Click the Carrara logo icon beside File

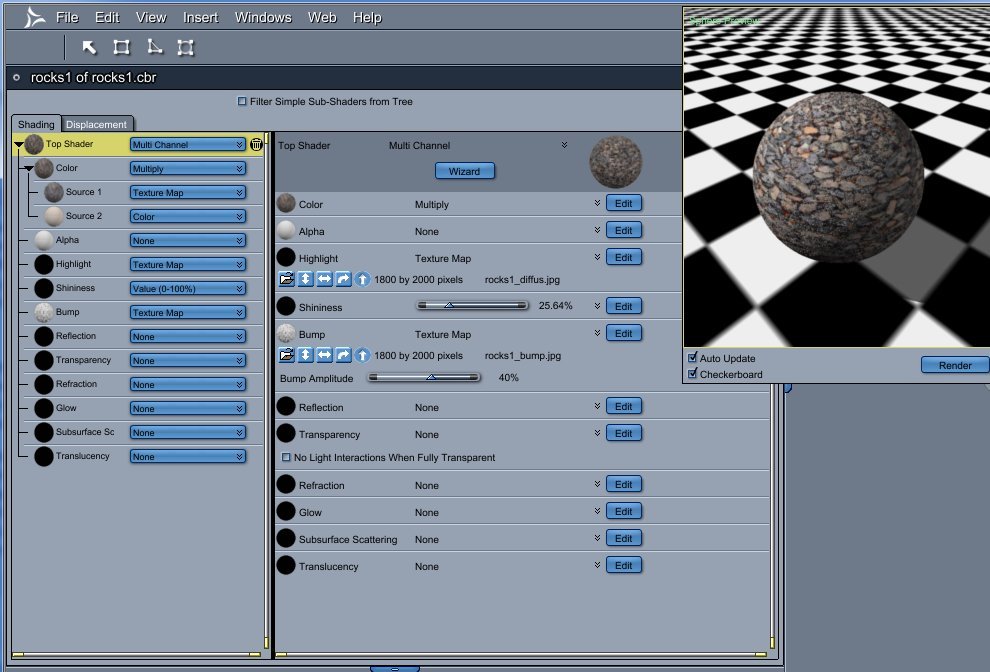click(33, 17)
